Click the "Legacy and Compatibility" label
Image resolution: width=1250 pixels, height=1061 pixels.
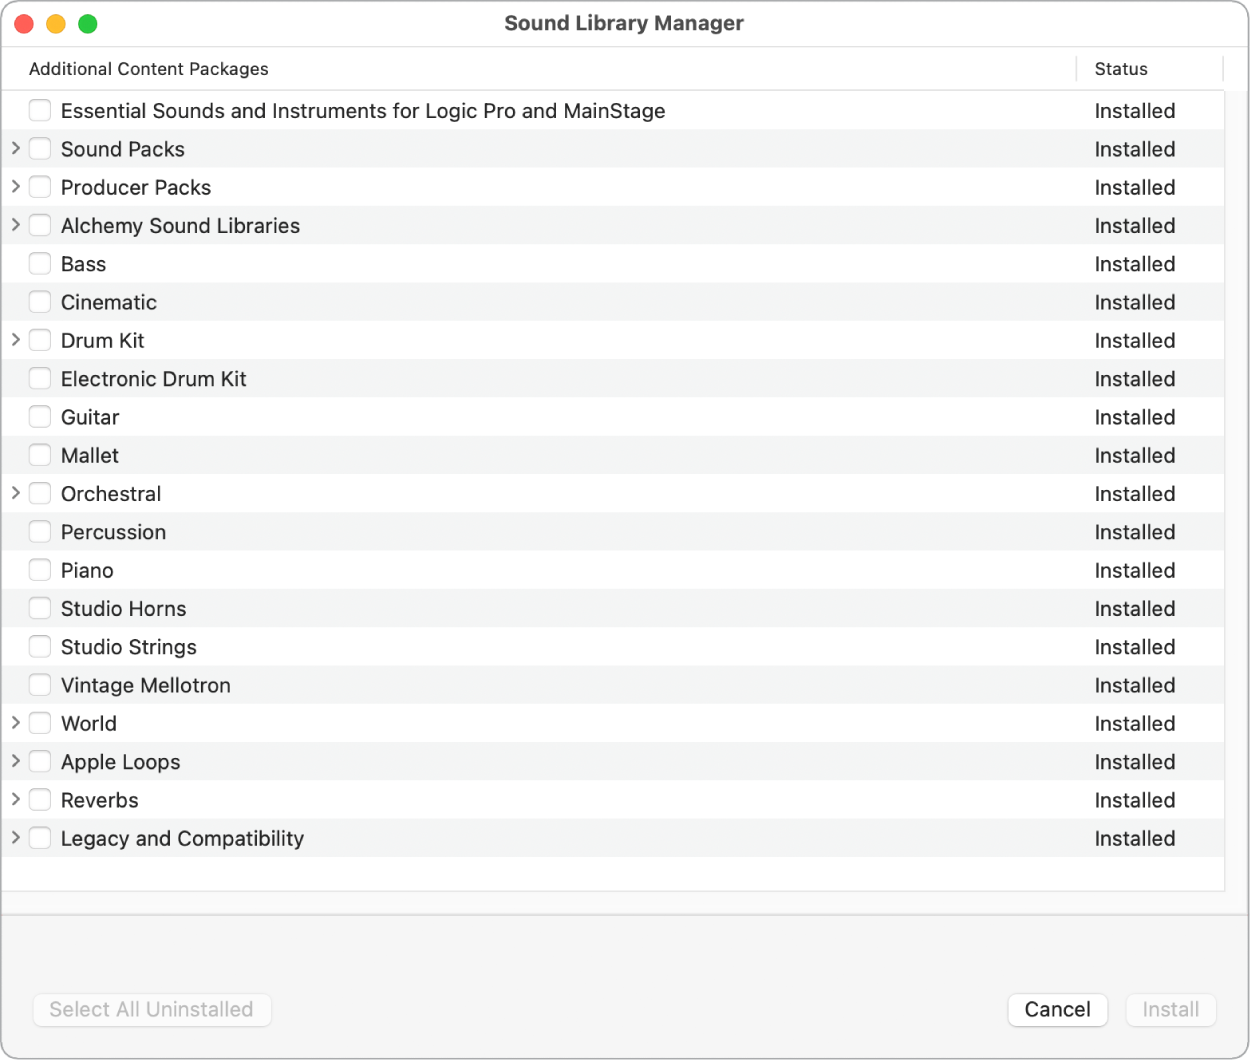click(x=183, y=839)
